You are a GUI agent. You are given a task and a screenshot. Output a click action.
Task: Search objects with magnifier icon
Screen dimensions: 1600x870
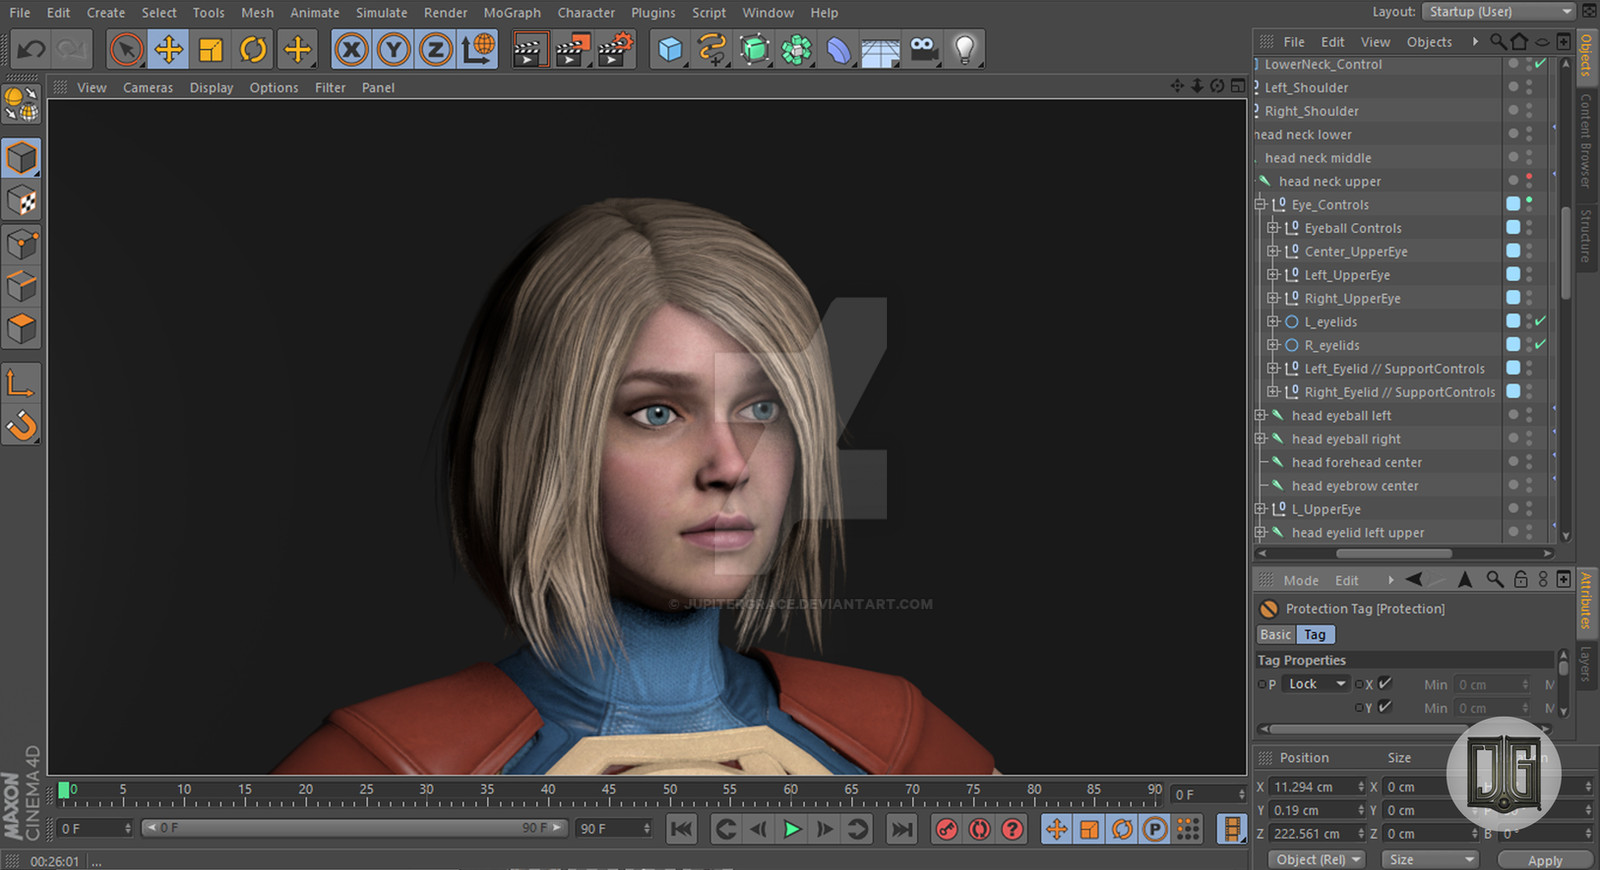tap(1497, 41)
